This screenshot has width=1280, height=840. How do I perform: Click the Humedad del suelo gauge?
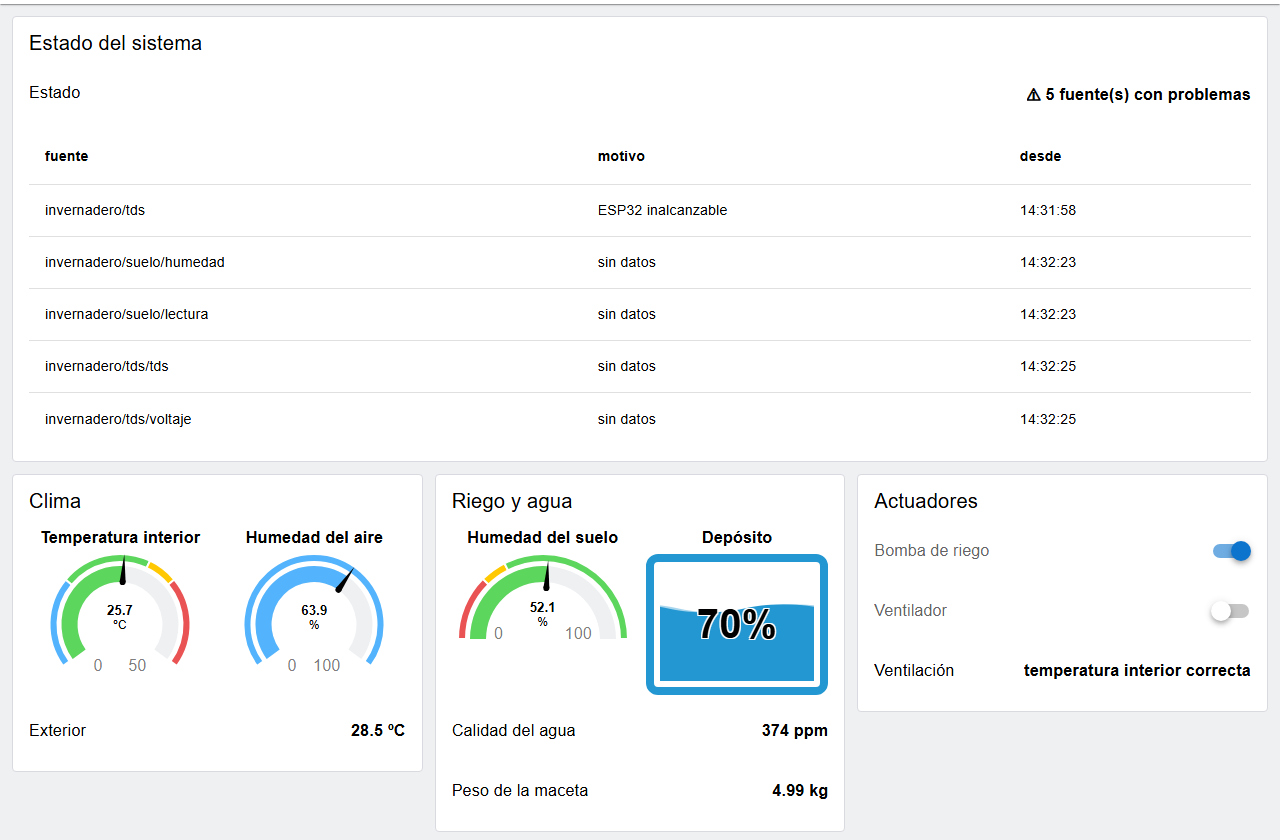click(543, 599)
